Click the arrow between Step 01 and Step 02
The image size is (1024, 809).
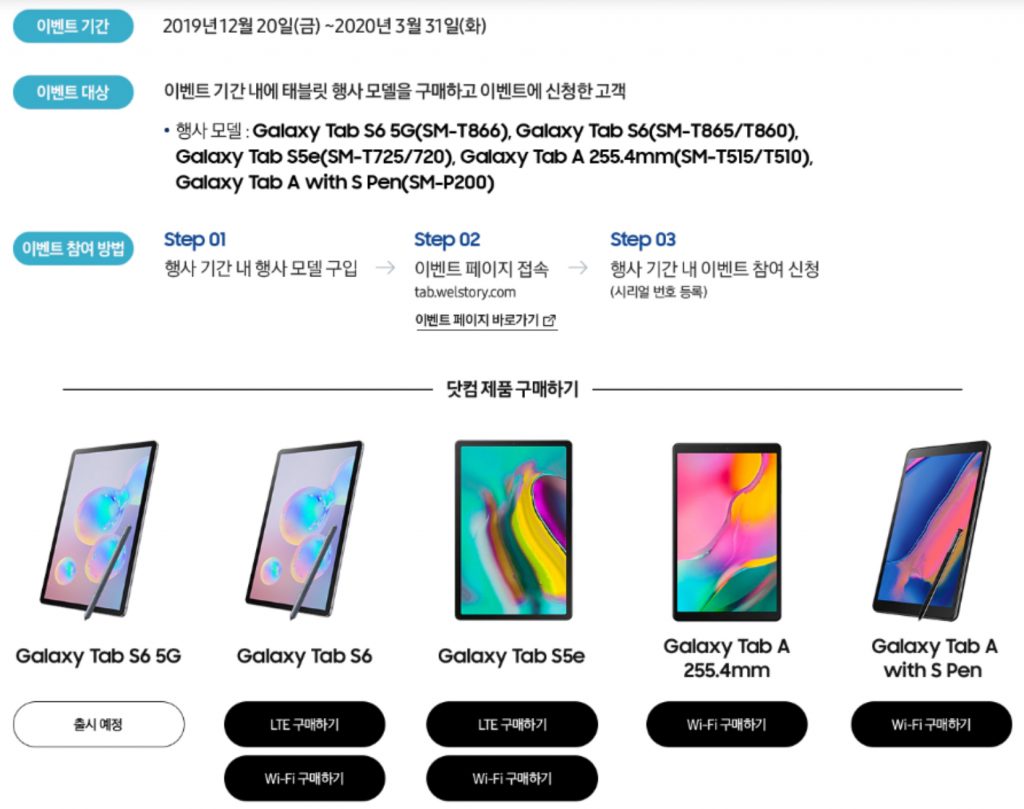(x=385, y=268)
